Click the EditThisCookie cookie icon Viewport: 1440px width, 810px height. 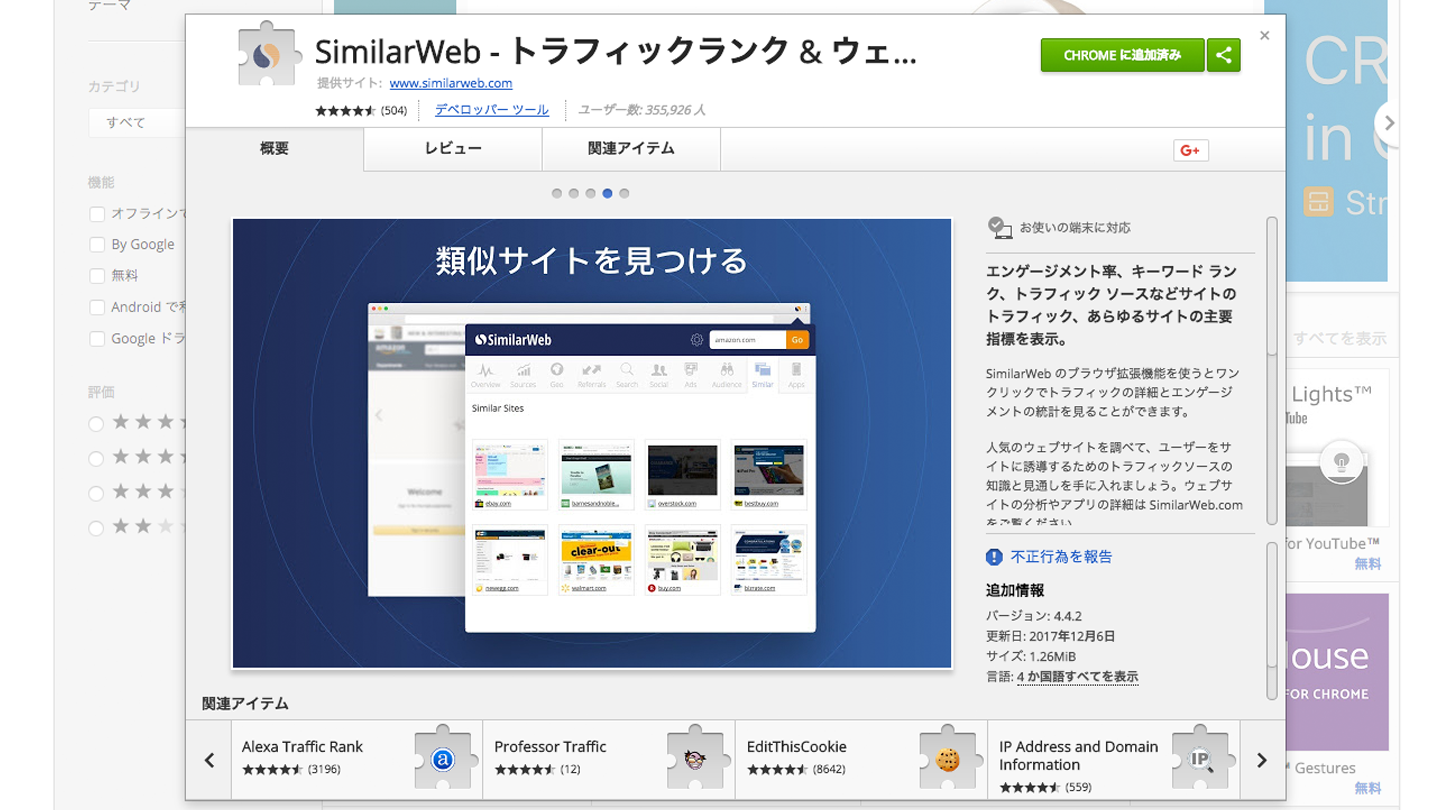[947, 759]
